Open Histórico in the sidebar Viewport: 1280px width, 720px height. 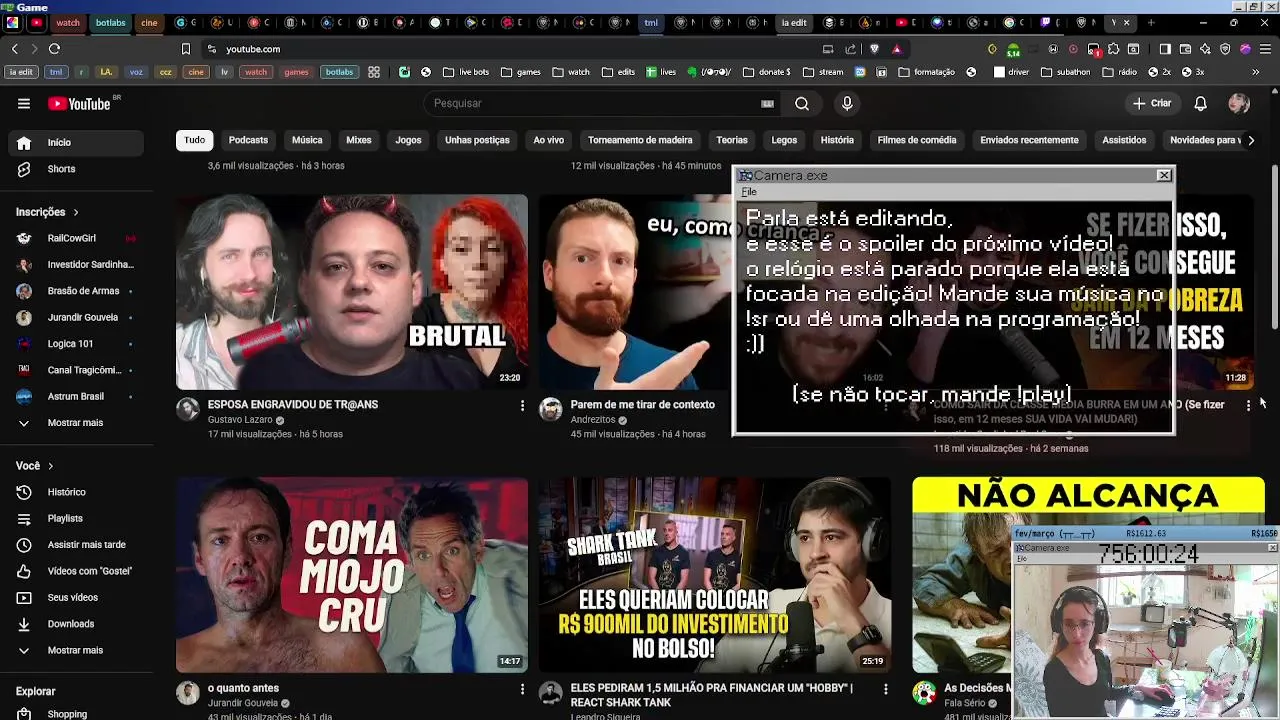(77, 492)
